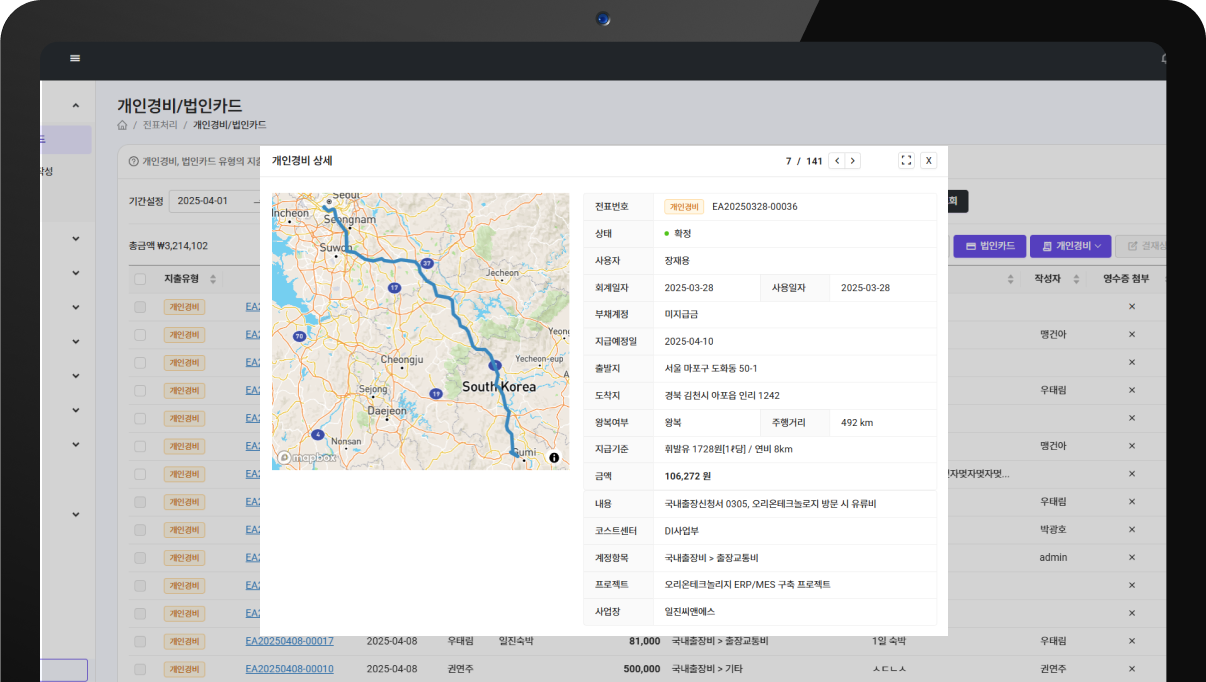Toggle the select-all checkbox in table header
Image resolution: width=1206 pixels, height=682 pixels.
click(140, 279)
